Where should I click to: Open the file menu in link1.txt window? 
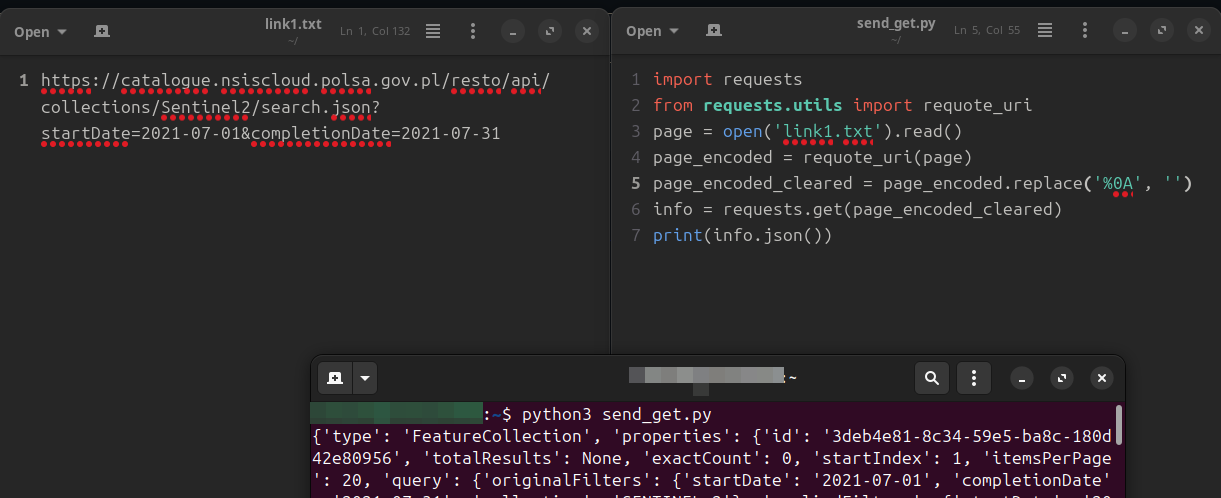(x=40, y=31)
